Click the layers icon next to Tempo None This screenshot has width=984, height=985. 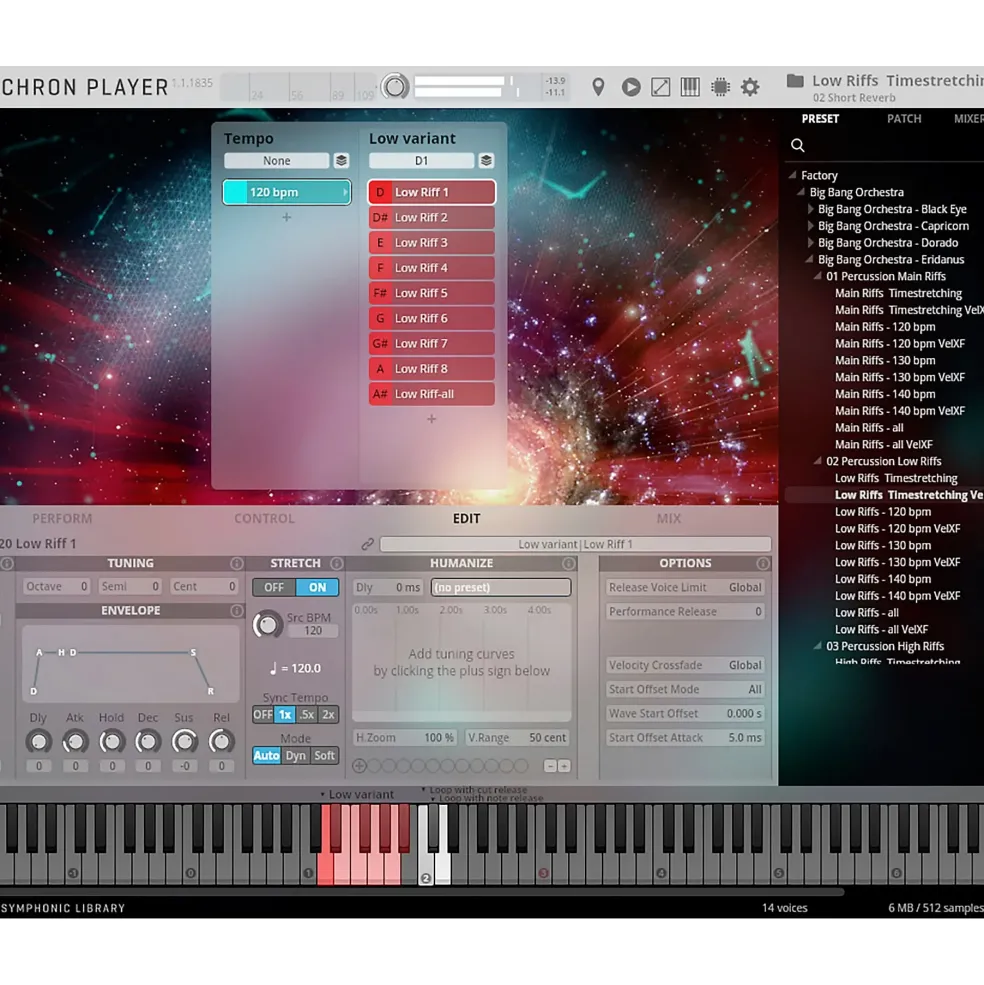tap(341, 161)
